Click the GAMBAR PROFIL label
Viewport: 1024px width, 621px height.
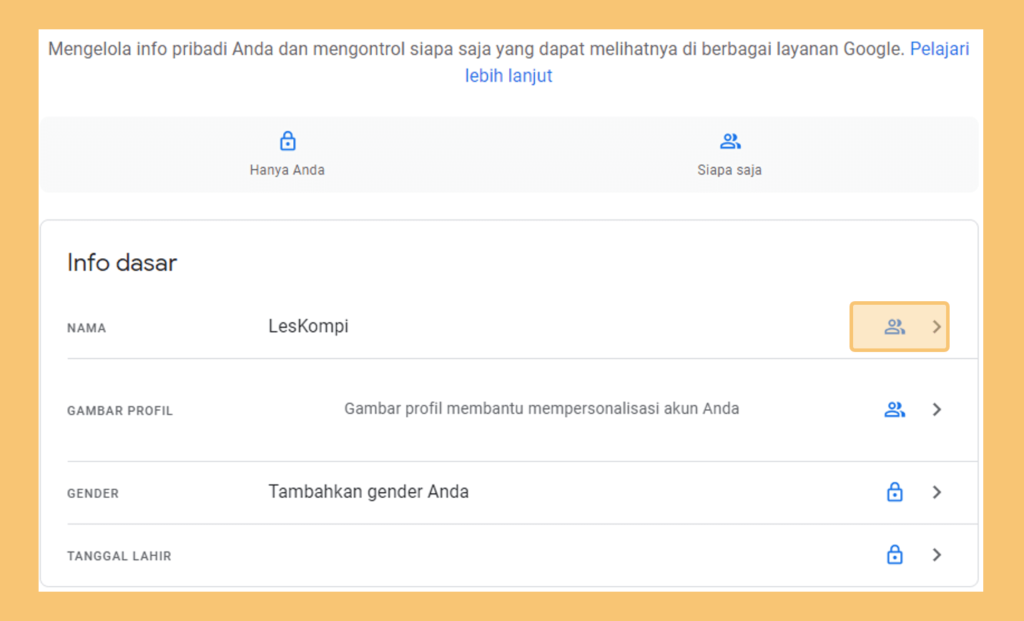120,411
